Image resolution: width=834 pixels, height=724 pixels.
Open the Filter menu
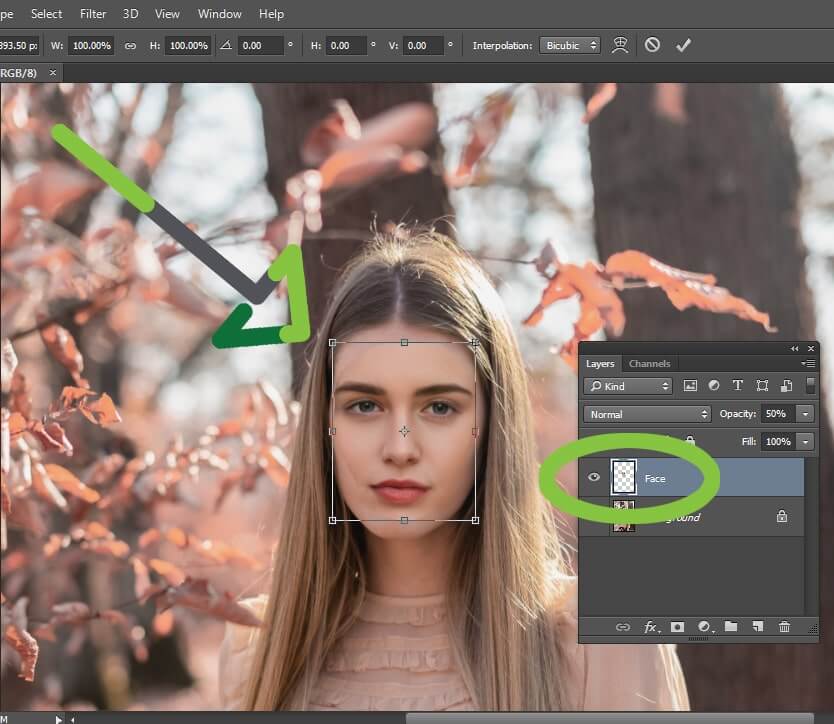[x=92, y=14]
